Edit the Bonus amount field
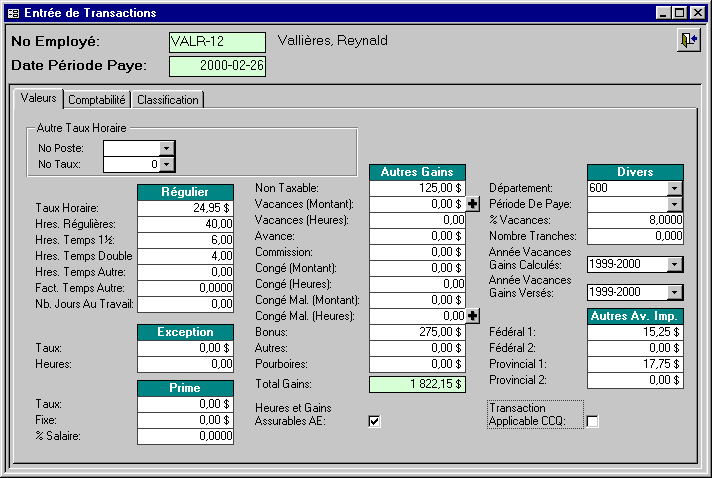Screen dimensions: 712x478 click(x=417, y=332)
